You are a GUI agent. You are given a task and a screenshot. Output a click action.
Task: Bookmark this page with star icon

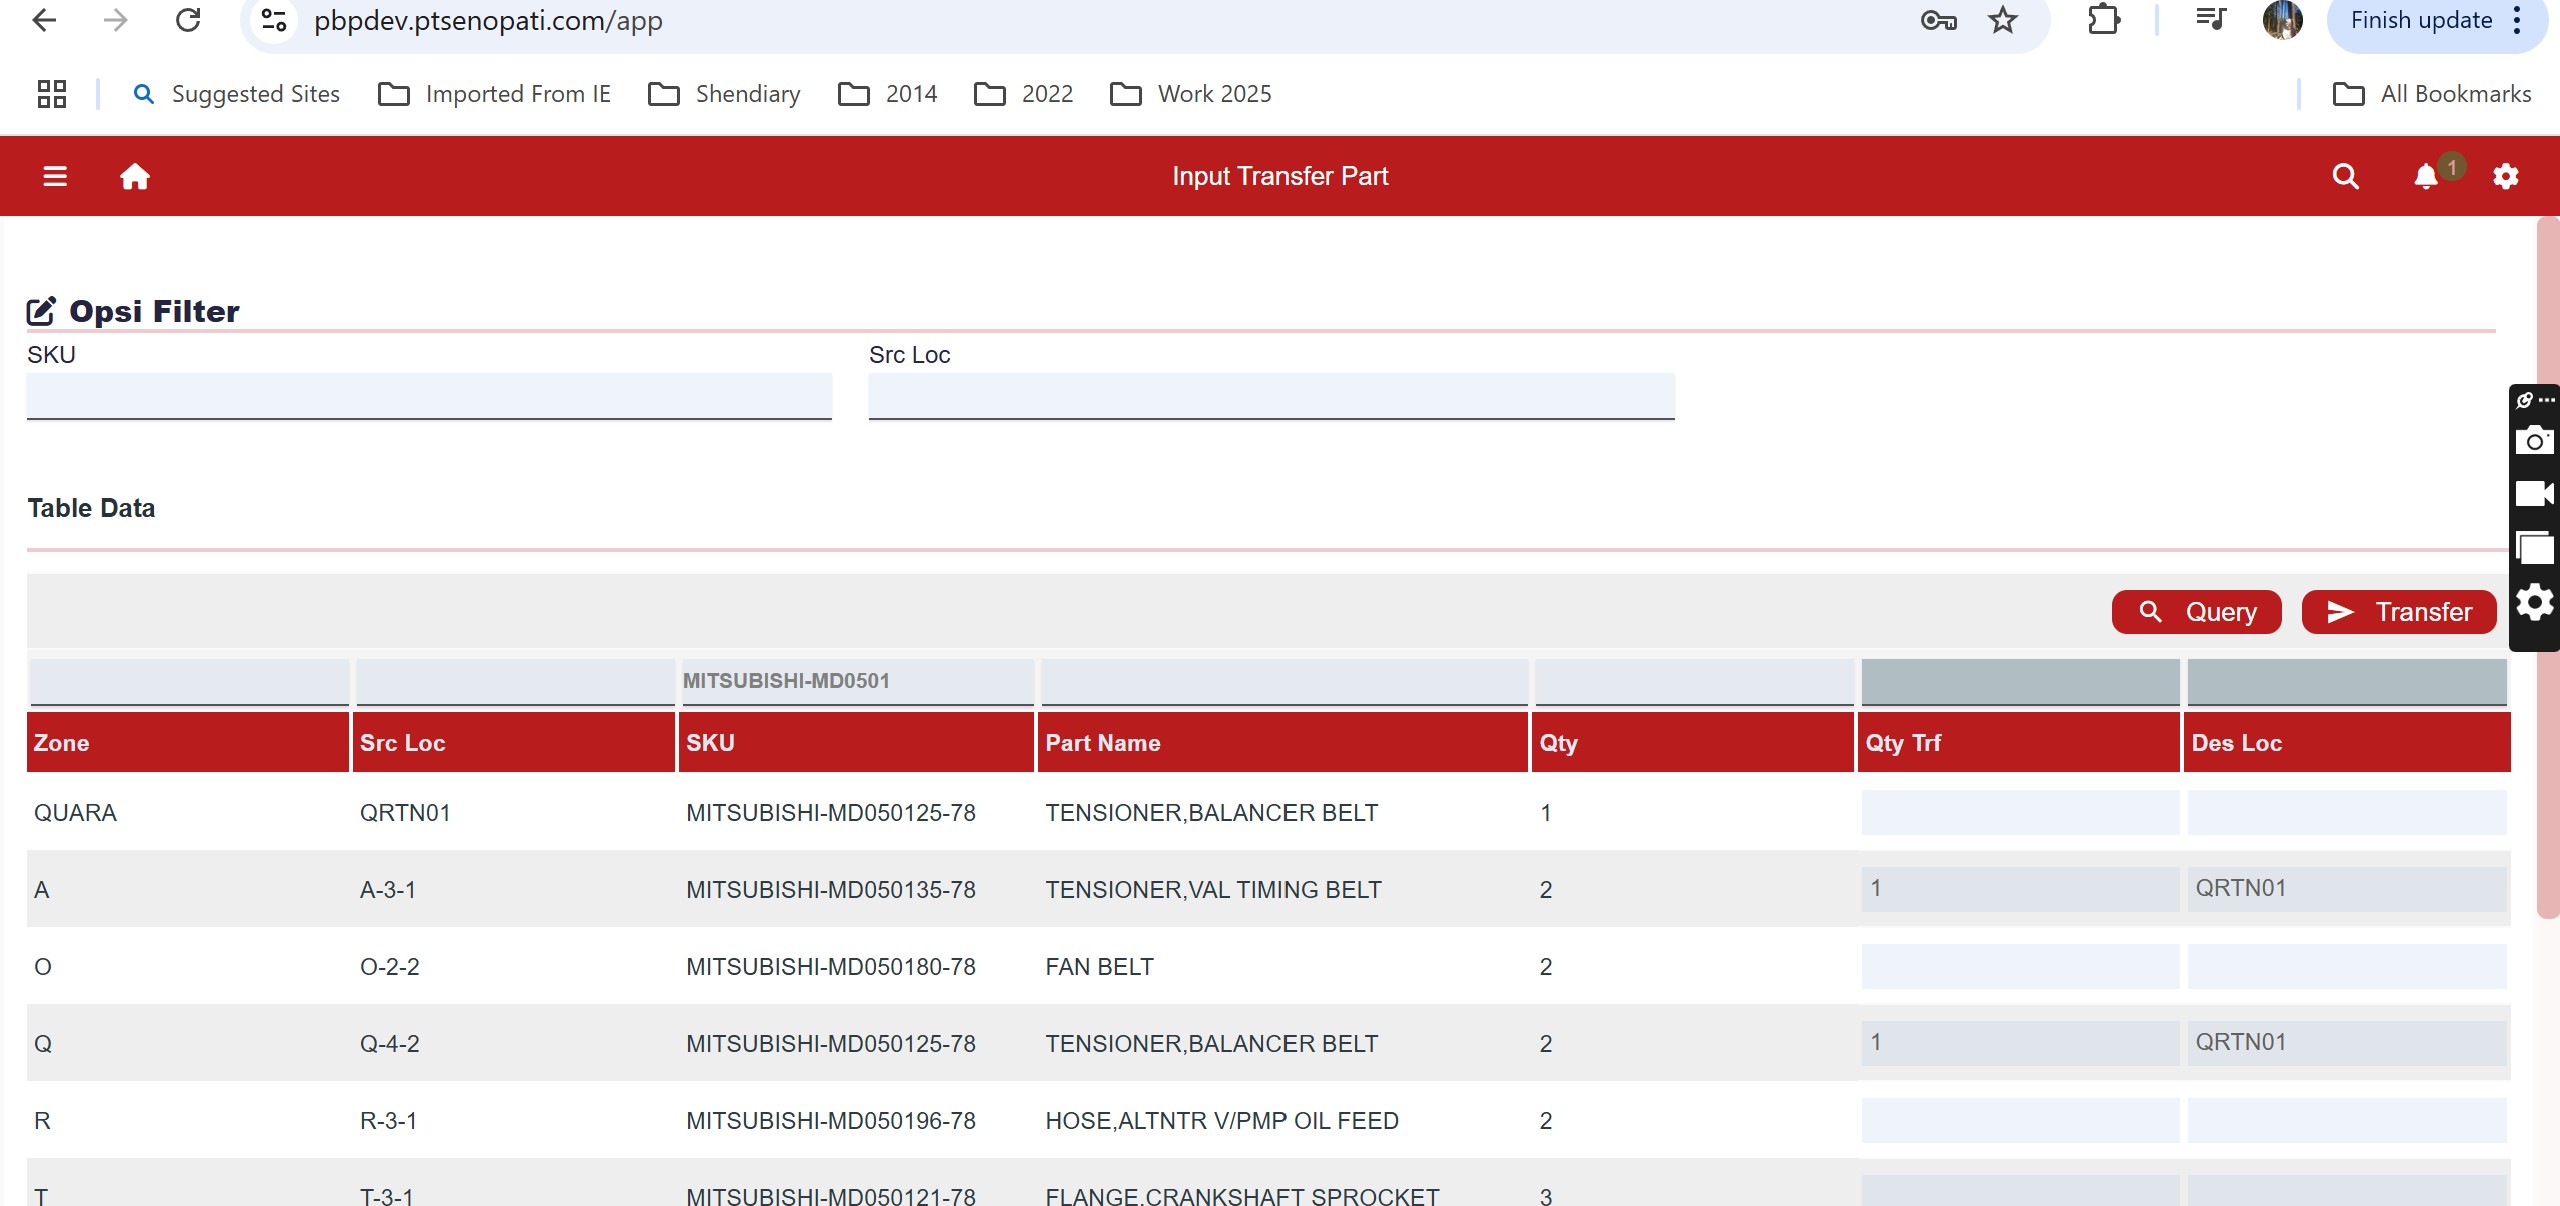[2002, 20]
